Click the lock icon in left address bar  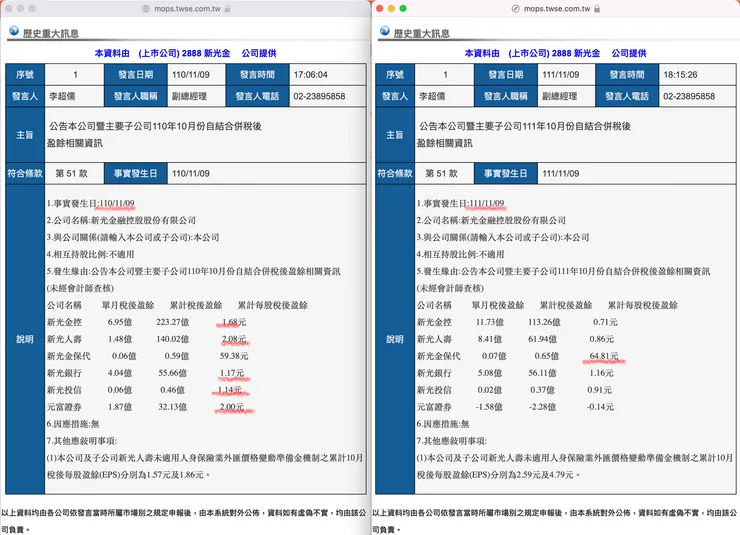pos(227,8)
